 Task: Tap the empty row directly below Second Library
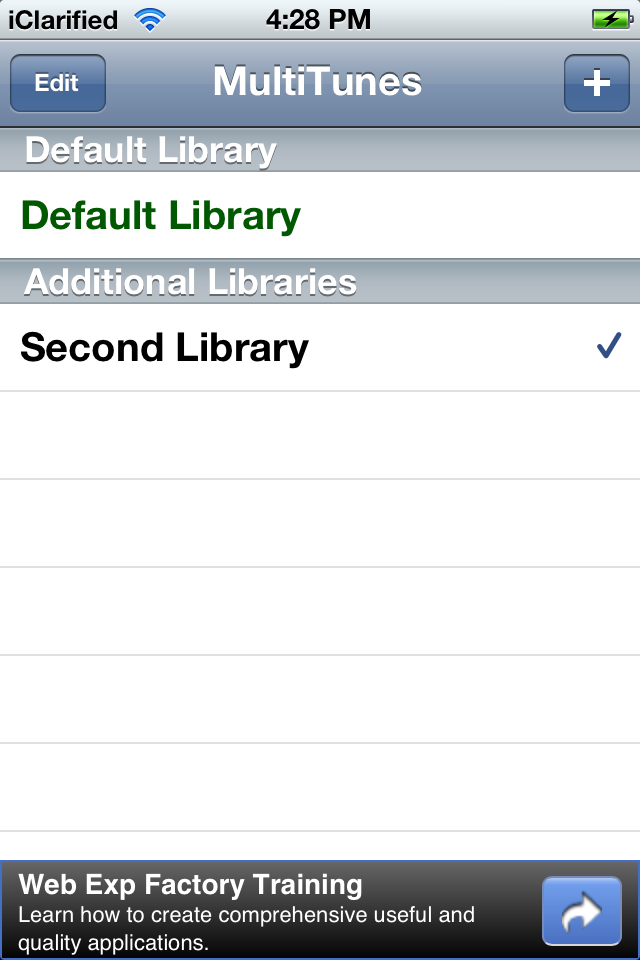(x=320, y=435)
